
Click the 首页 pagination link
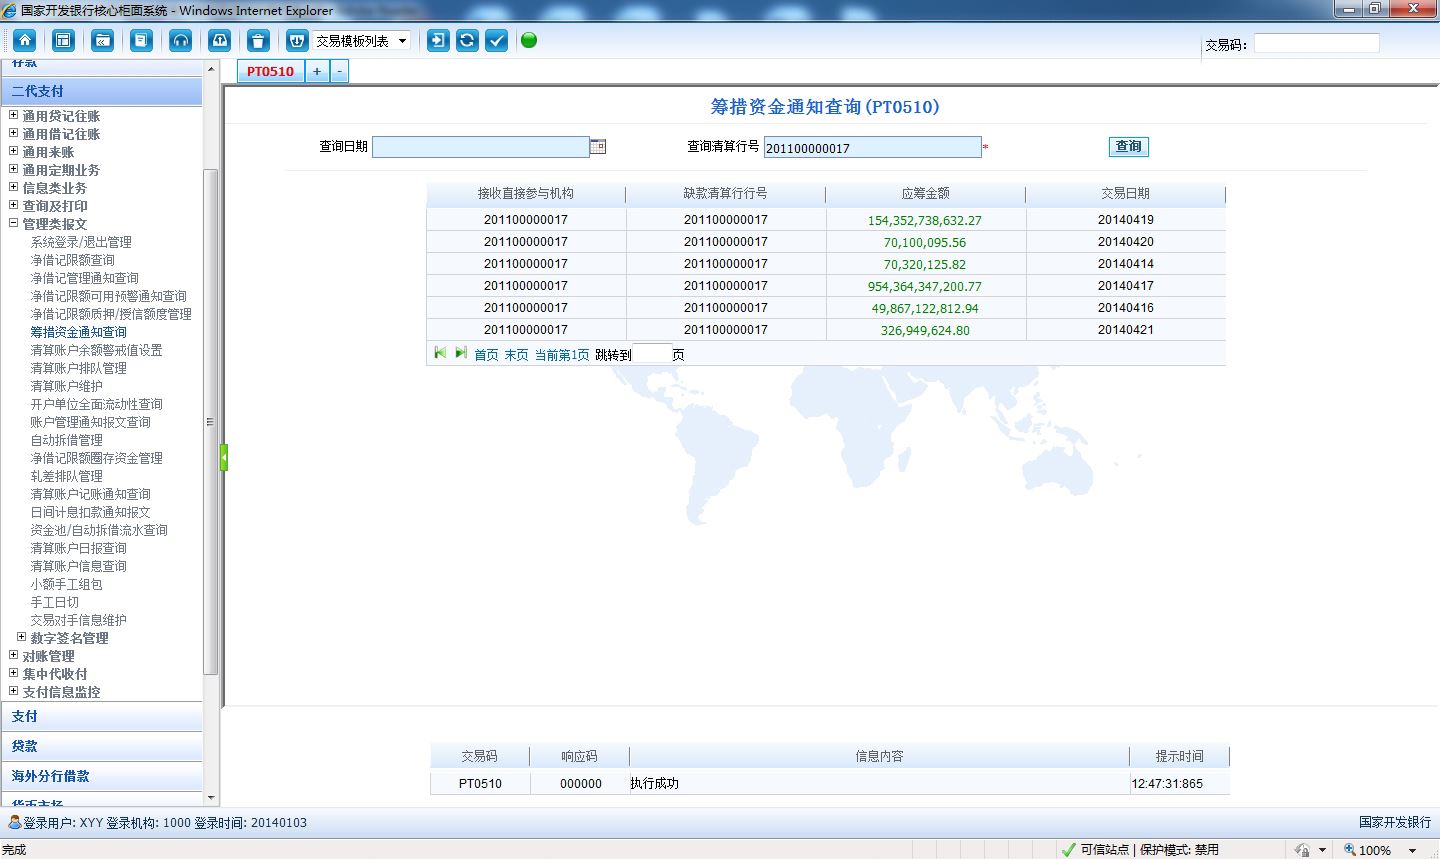tap(486, 355)
